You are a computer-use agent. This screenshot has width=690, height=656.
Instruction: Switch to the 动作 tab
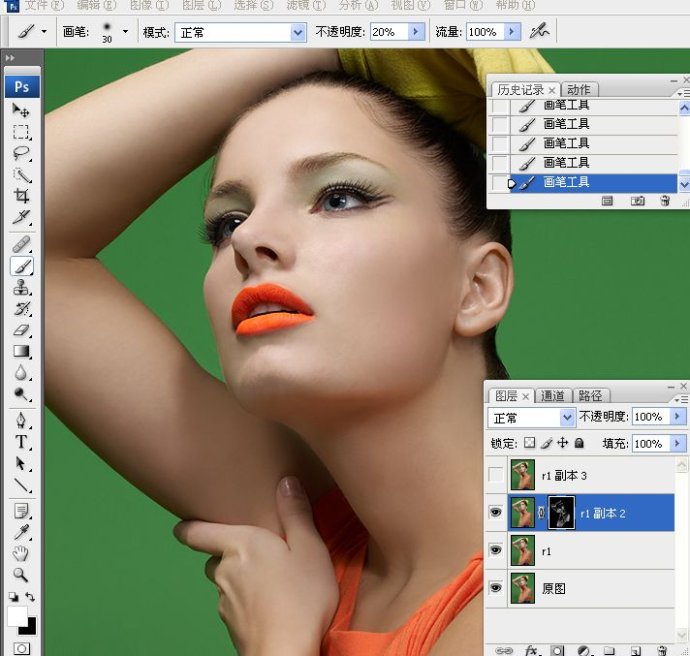[x=579, y=90]
